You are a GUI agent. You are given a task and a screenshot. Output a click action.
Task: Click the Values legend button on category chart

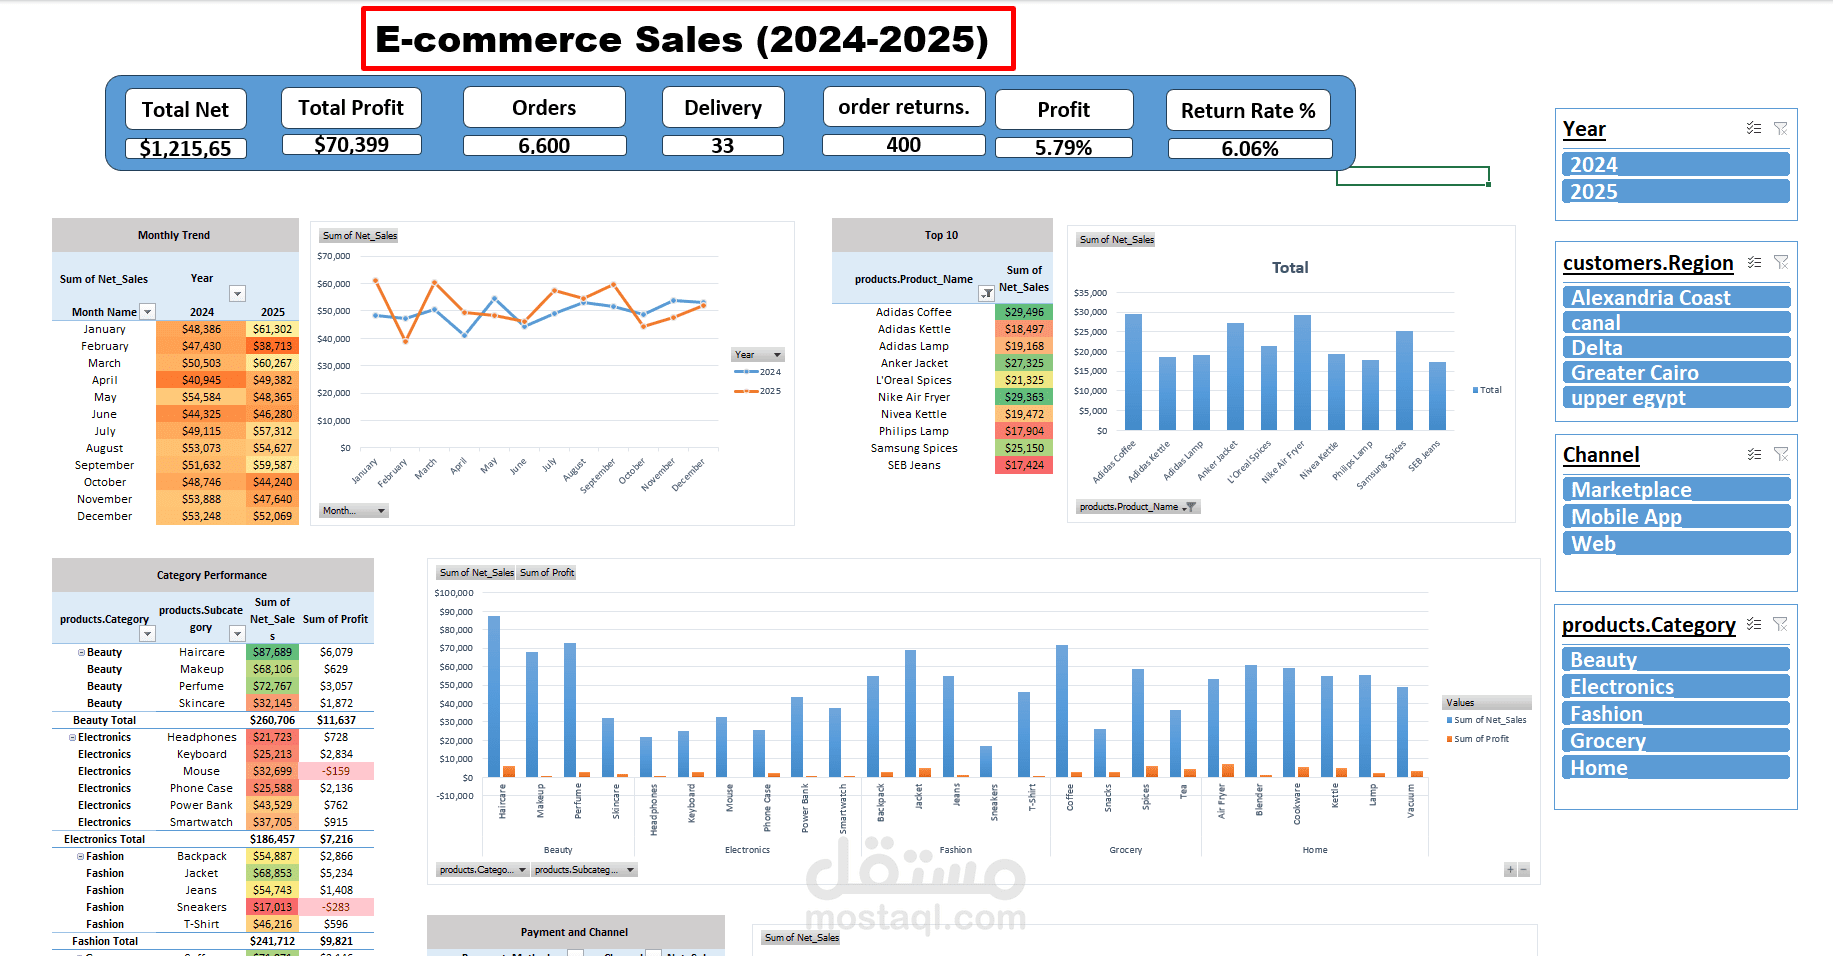click(1487, 703)
